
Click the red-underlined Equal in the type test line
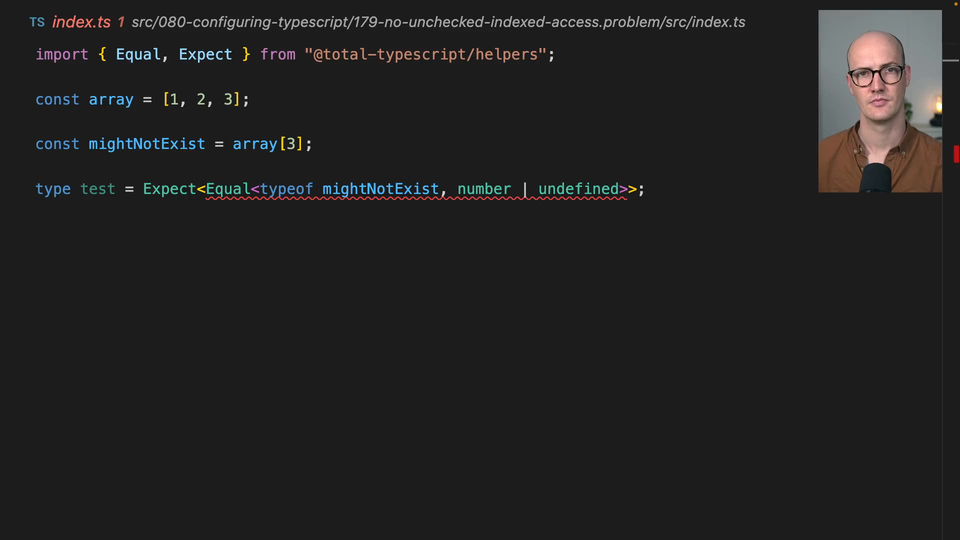click(228, 189)
